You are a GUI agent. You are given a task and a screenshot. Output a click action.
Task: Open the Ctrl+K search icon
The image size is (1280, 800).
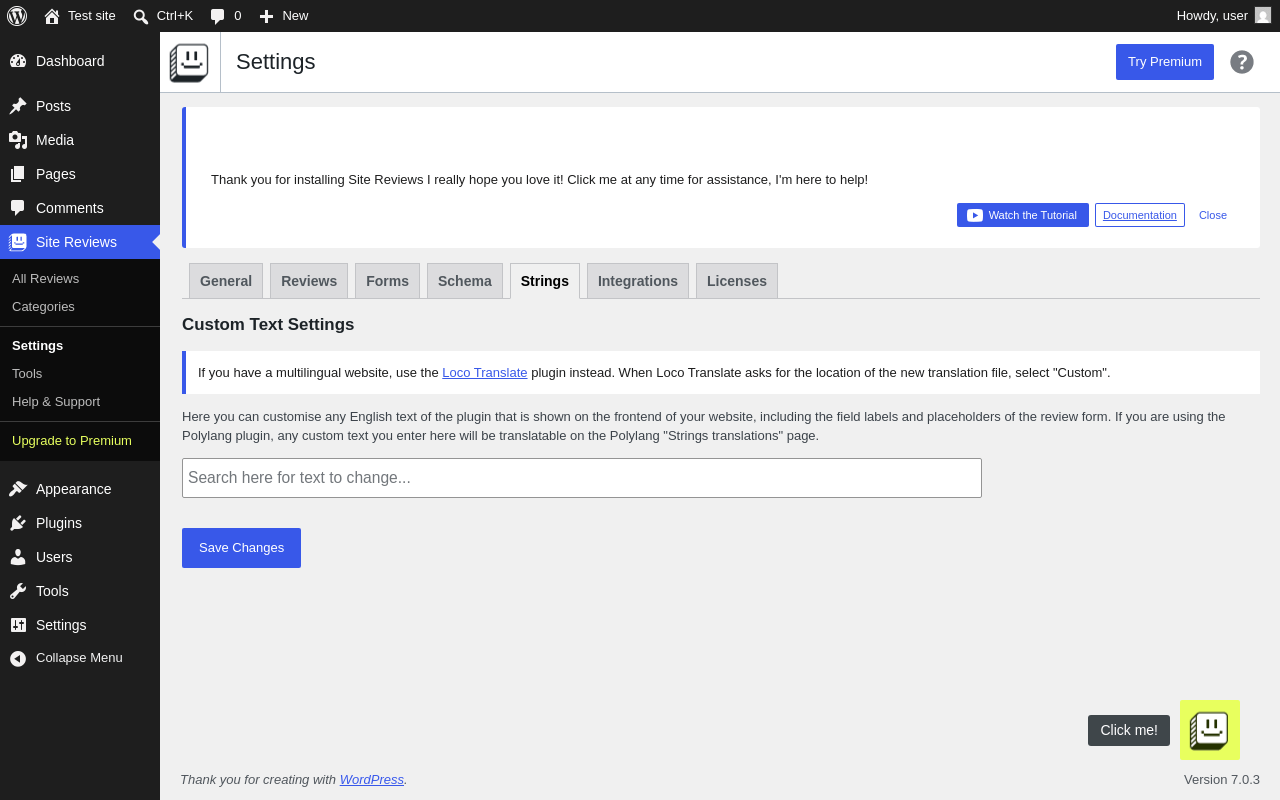(141, 16)
